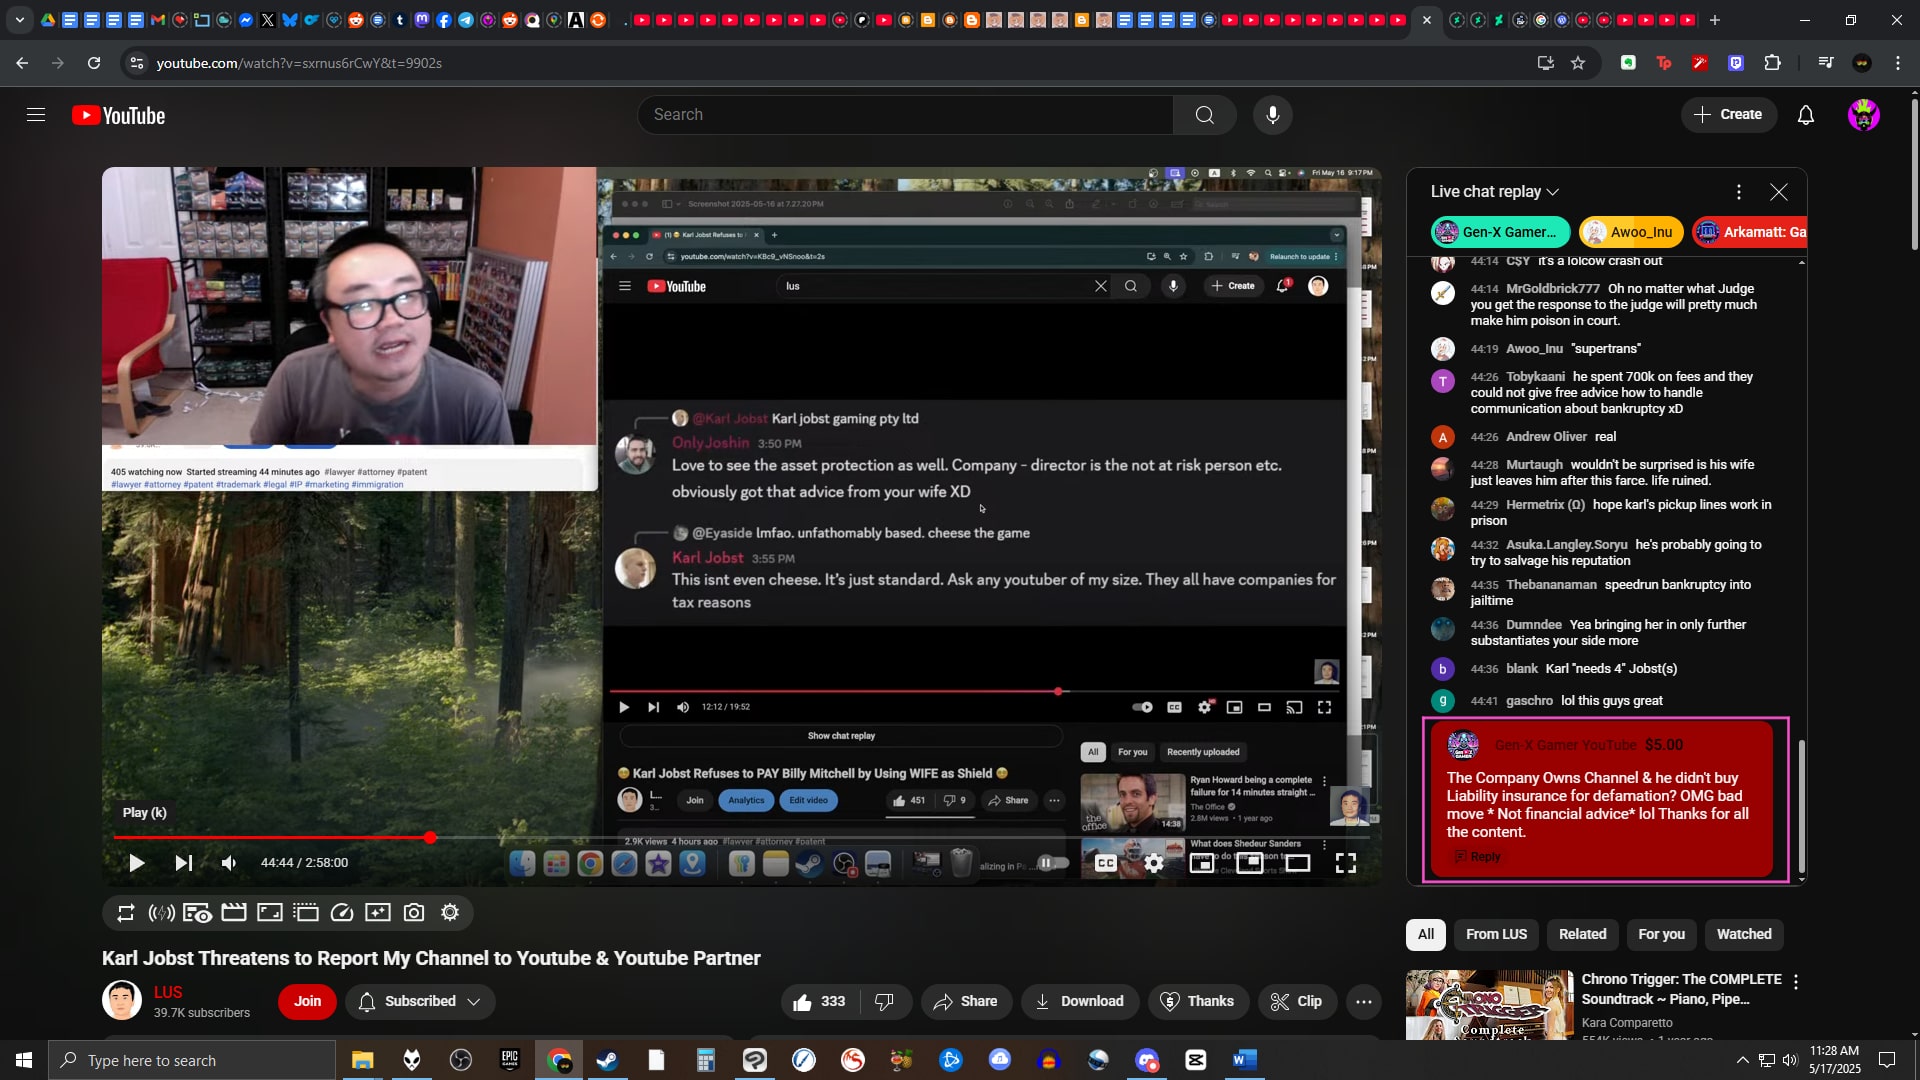Click the resize player extension icon
The height and width of the screenshot is (1080, 1920).
point(270,913)
